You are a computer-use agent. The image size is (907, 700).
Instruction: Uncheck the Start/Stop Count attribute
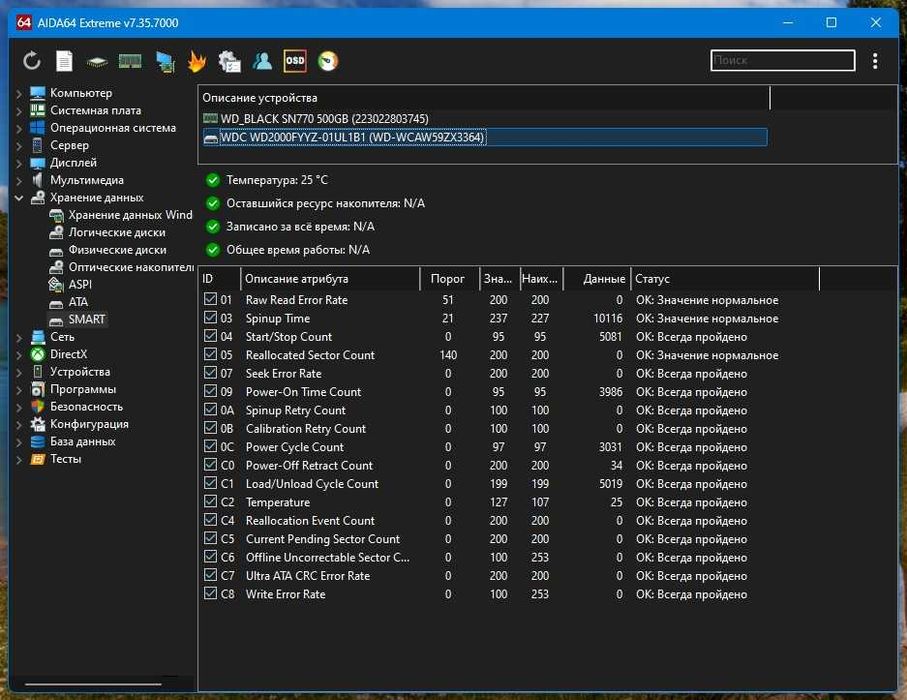click(211, 336)
